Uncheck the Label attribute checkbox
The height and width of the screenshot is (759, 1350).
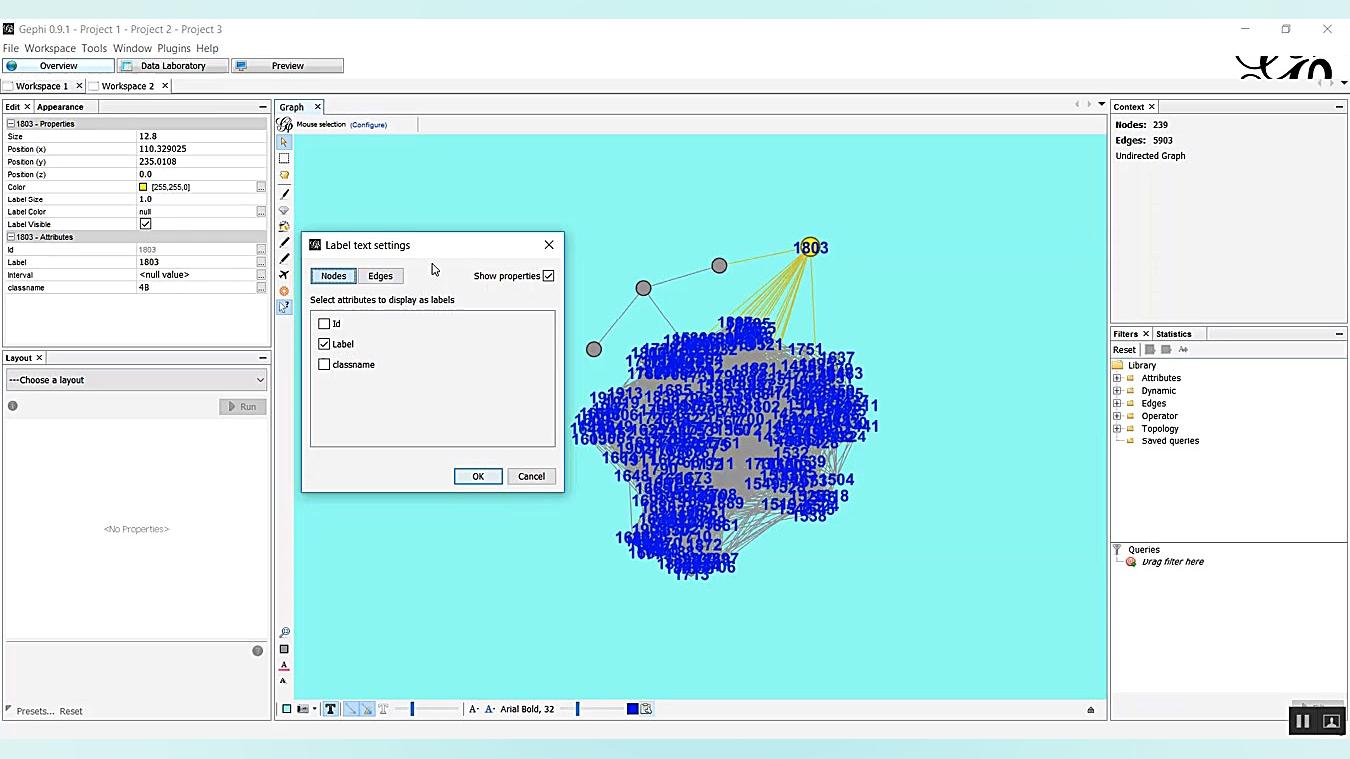pos(324,344)
